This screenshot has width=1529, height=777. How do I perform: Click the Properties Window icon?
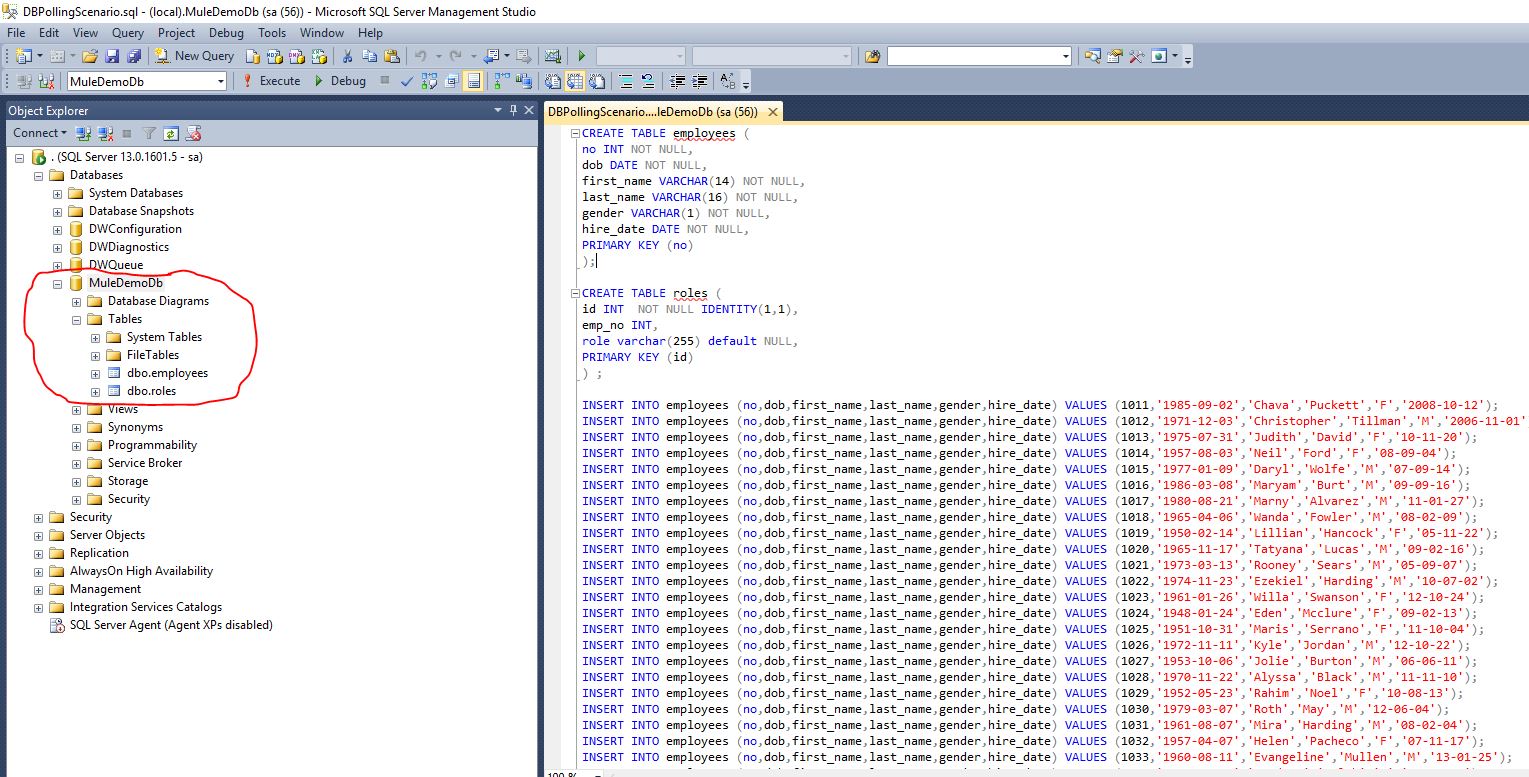coord(1115,56)
